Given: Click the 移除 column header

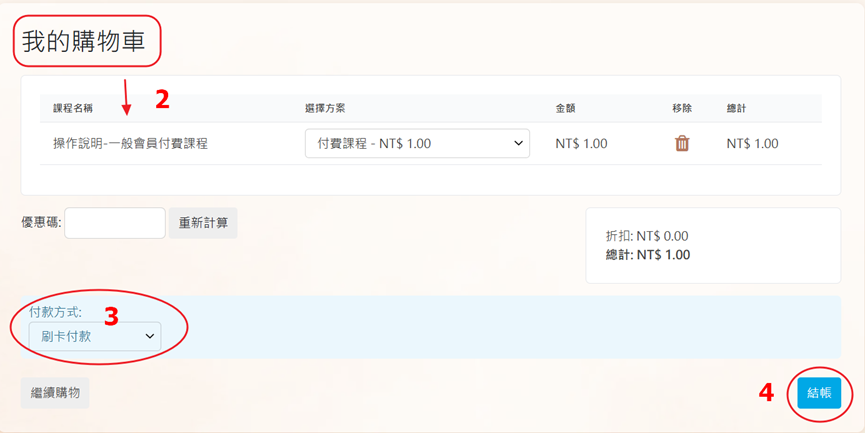Looking at the screenshot, I should [682, 108].
